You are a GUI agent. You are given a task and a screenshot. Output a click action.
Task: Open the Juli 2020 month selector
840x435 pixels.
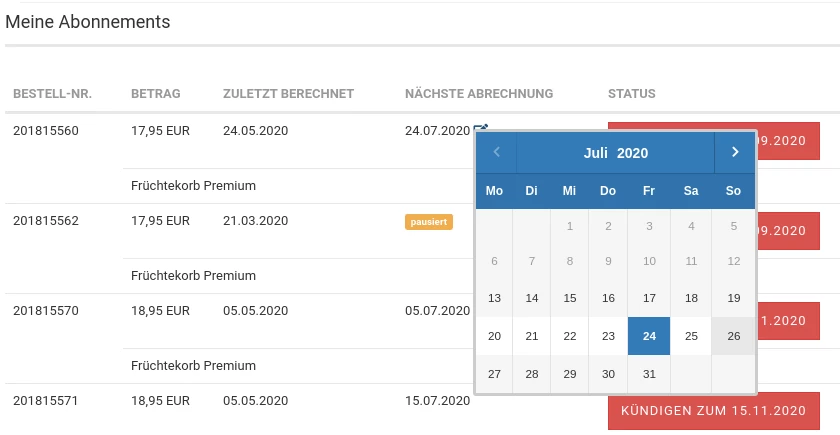[x=616, y=153]
